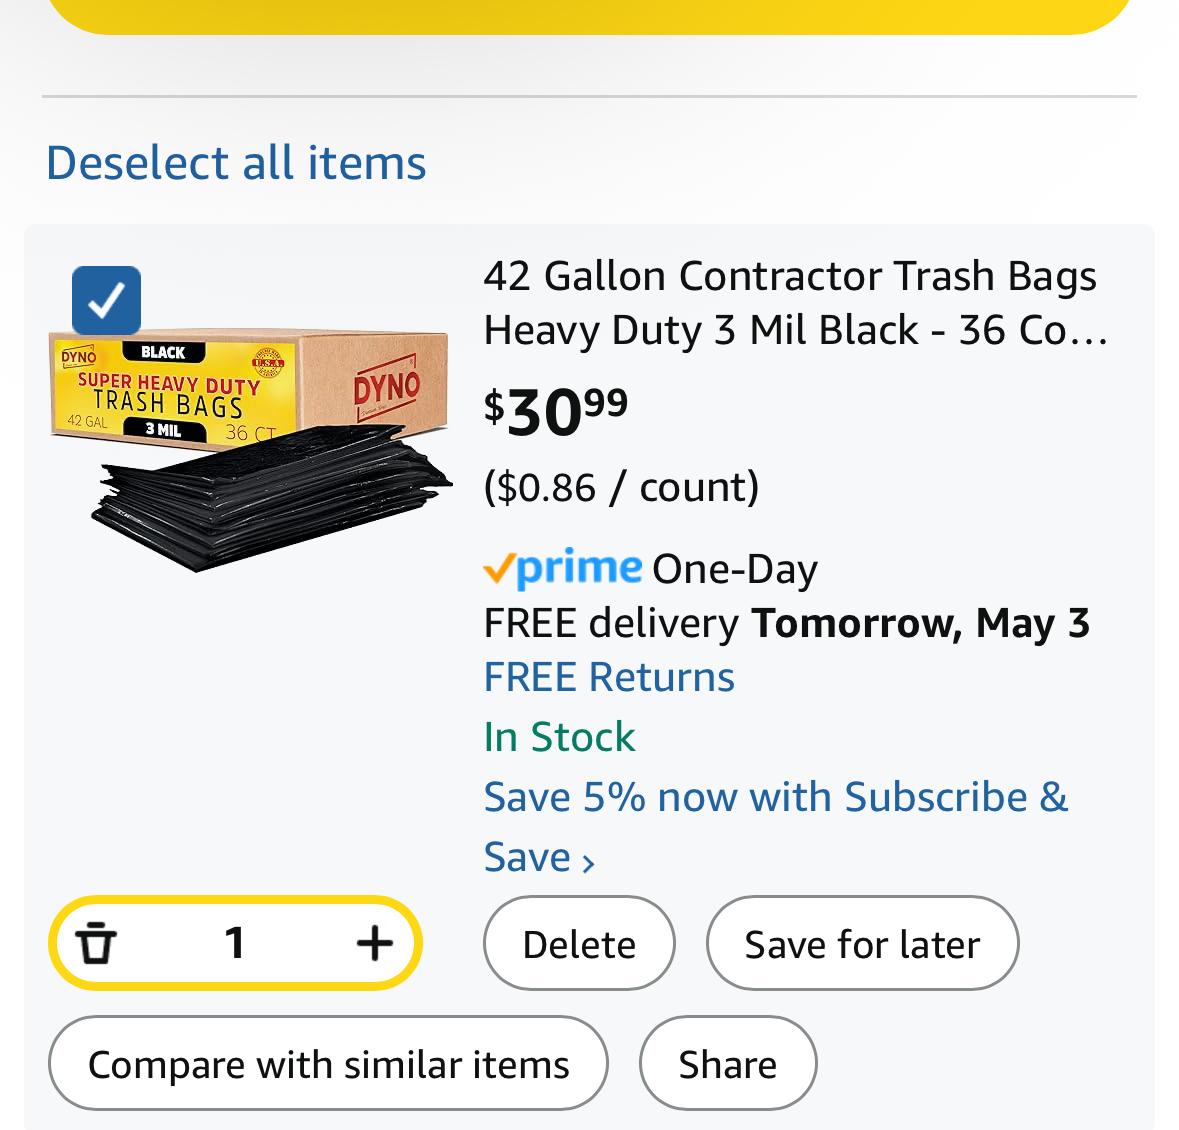This screenshot has height=1130, width=1179.
Task: Tap the Share button
Action: click(x=728, y=1063)
